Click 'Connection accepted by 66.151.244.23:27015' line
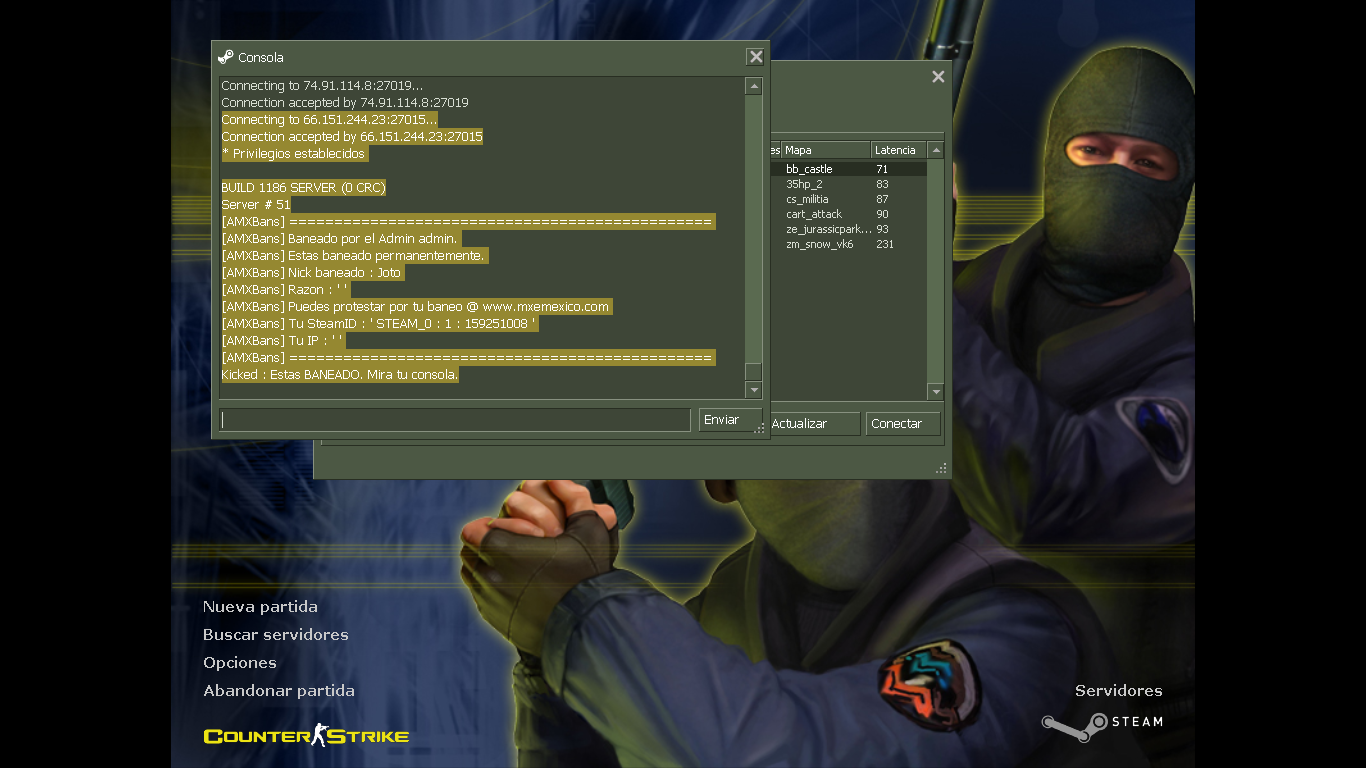 [x=352, y=137]
